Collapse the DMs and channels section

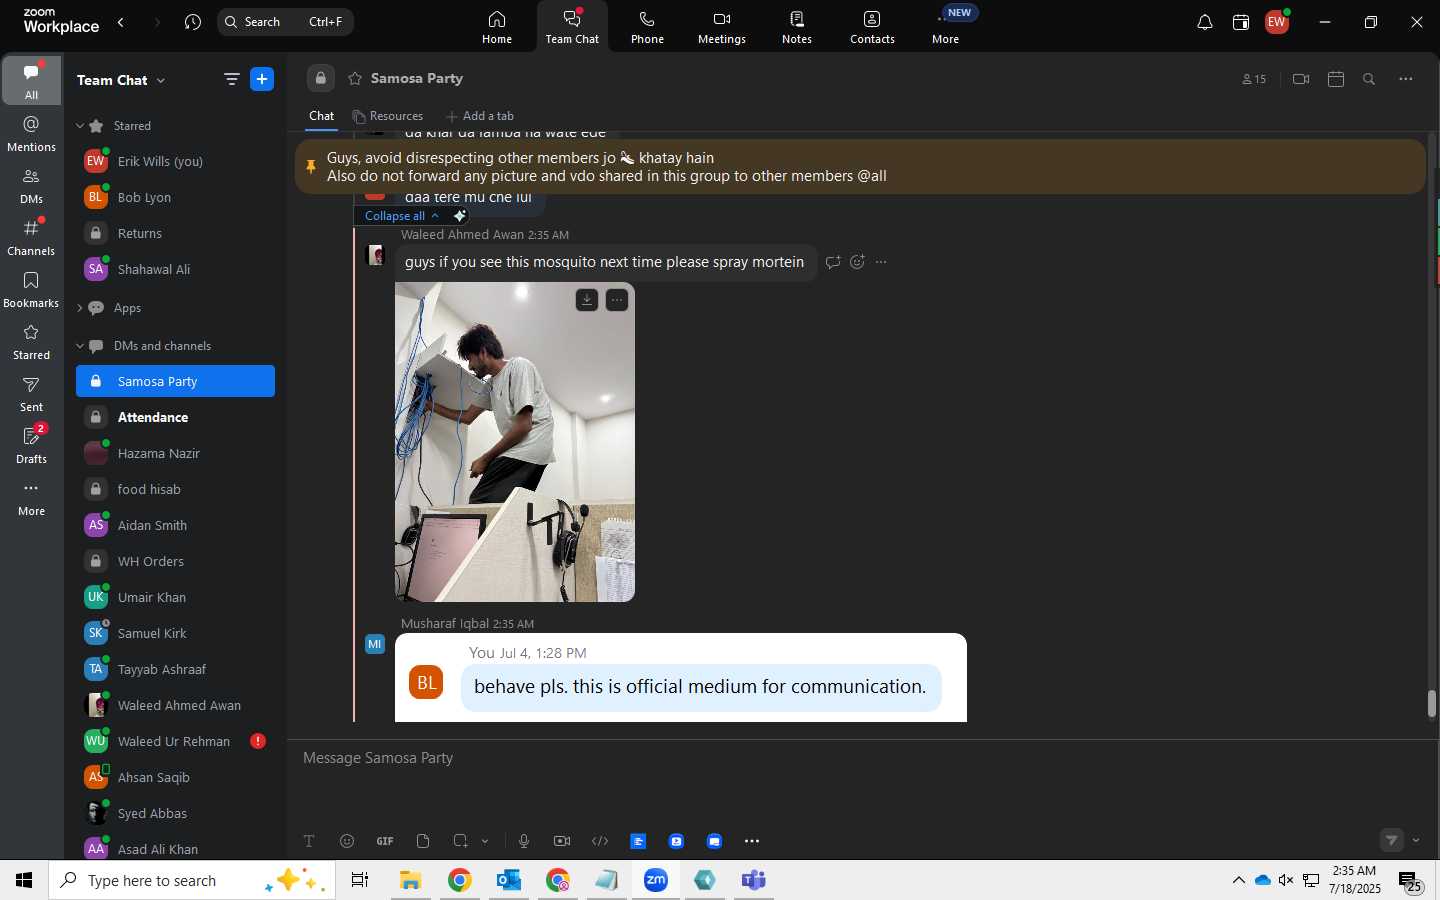(80, 346)
